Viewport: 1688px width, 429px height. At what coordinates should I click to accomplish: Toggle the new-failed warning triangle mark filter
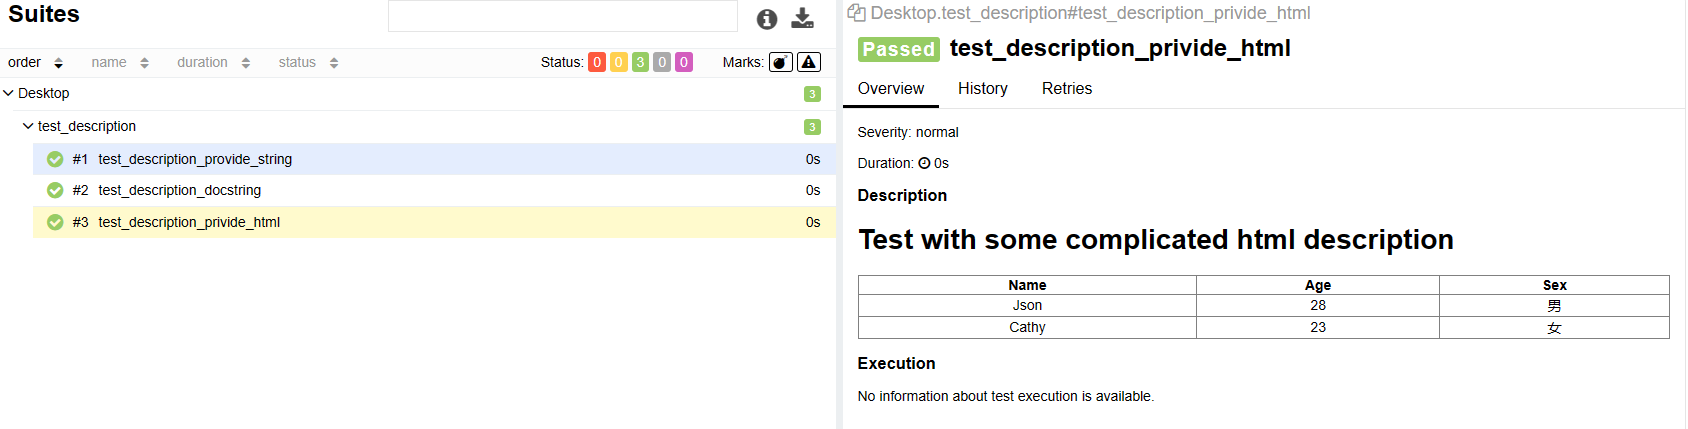click(x=809, y=62)
